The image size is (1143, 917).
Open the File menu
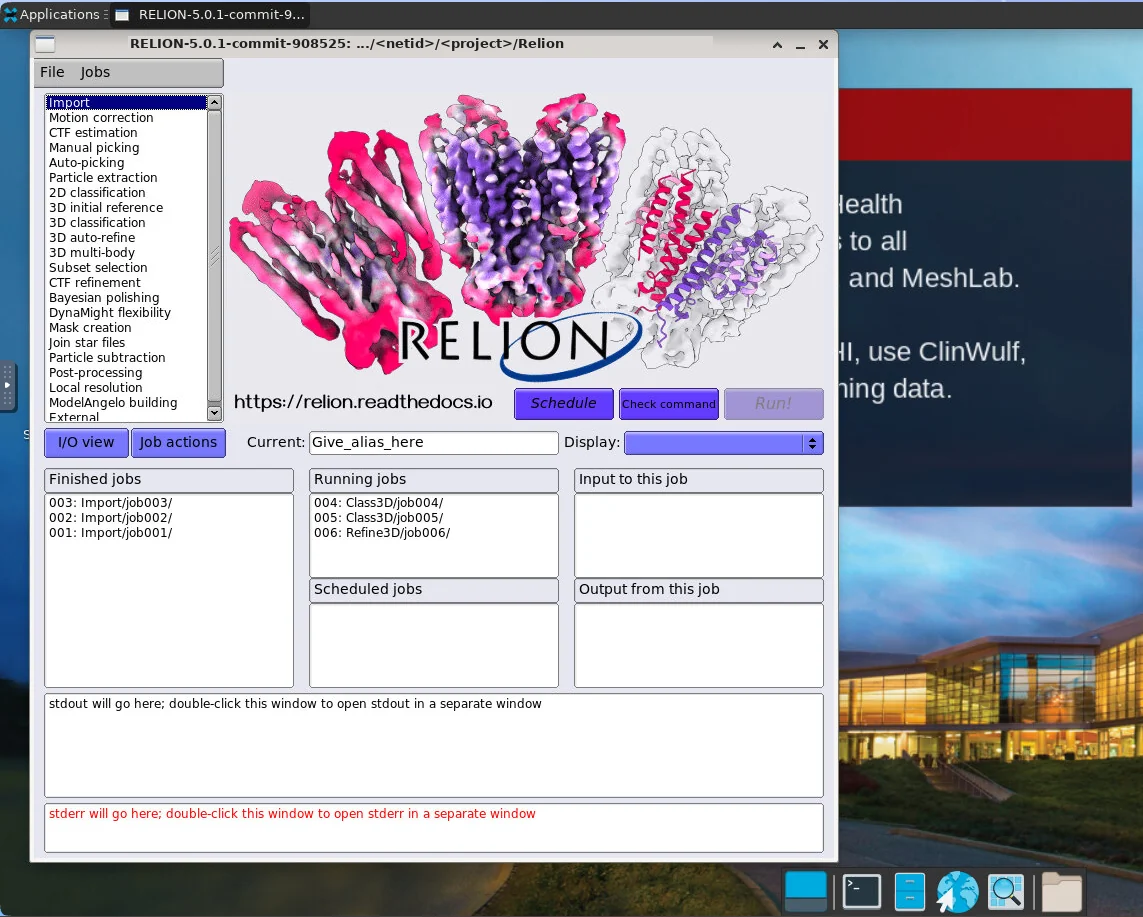(x=52, y=72)
